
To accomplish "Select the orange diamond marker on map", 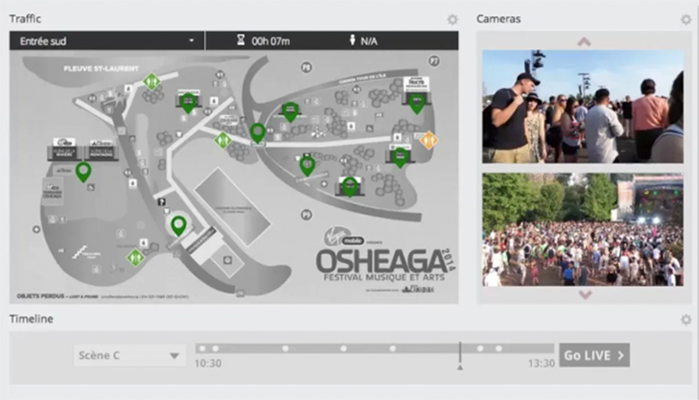I will (428, 140).
